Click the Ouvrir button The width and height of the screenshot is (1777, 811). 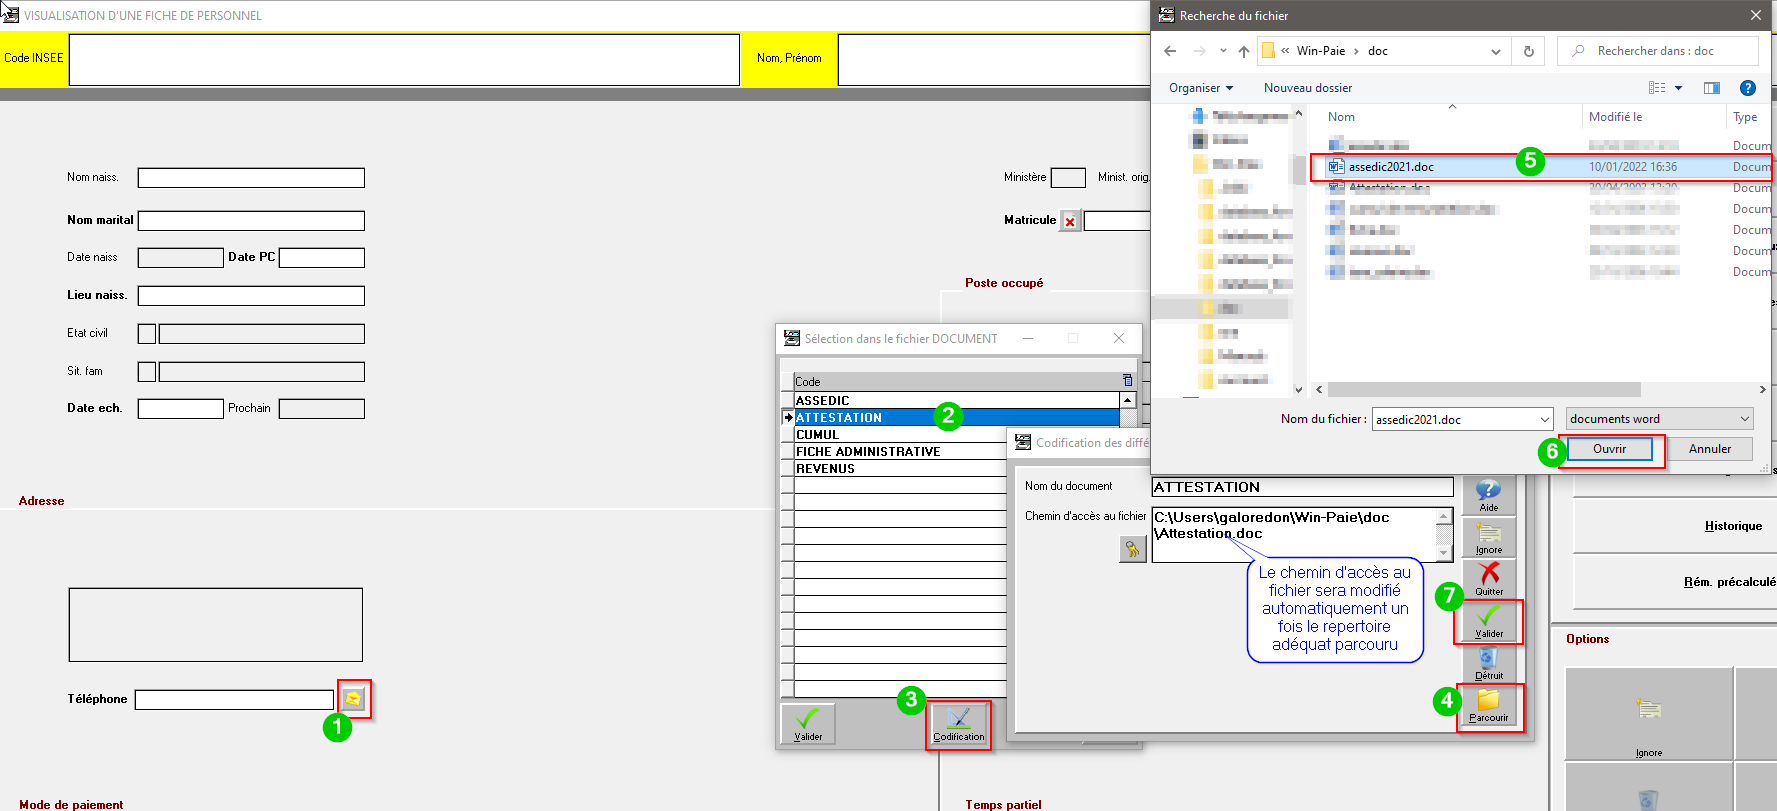click(x=1609, y=449)
